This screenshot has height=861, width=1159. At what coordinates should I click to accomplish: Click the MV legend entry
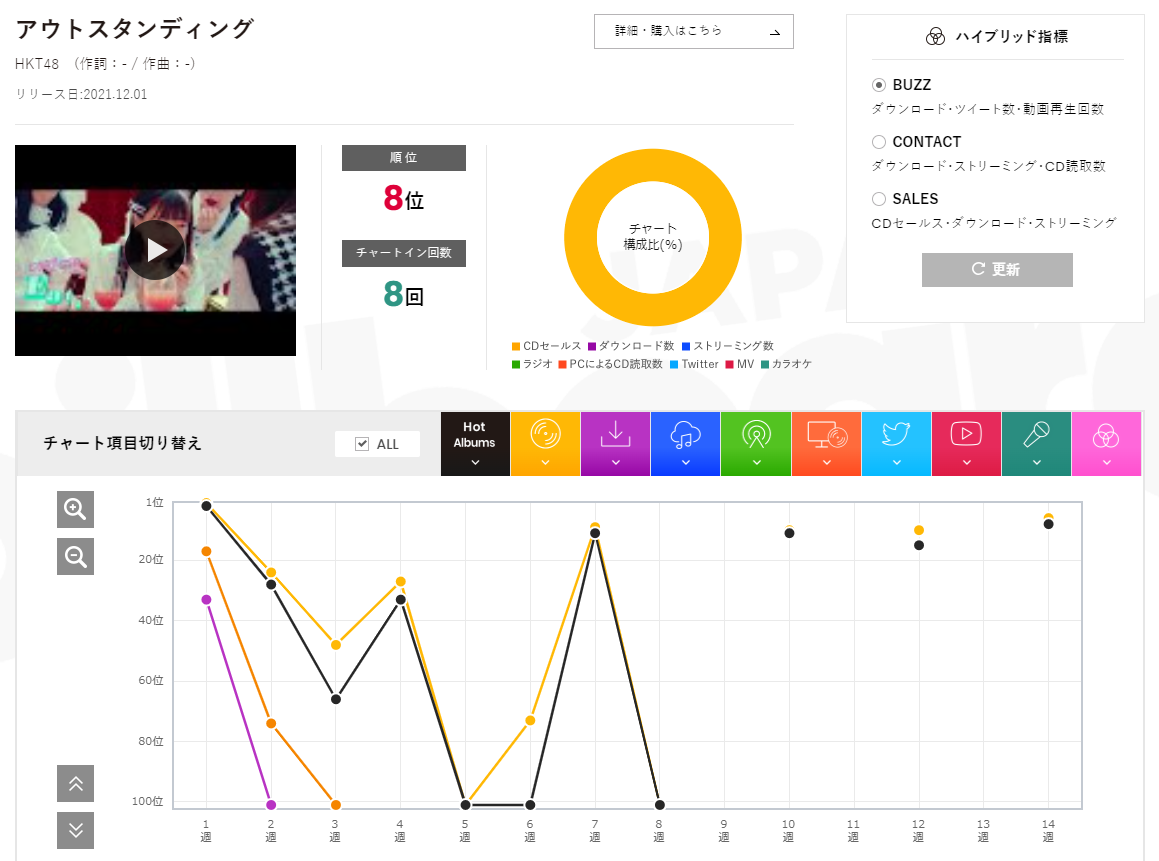pos(740,364)
